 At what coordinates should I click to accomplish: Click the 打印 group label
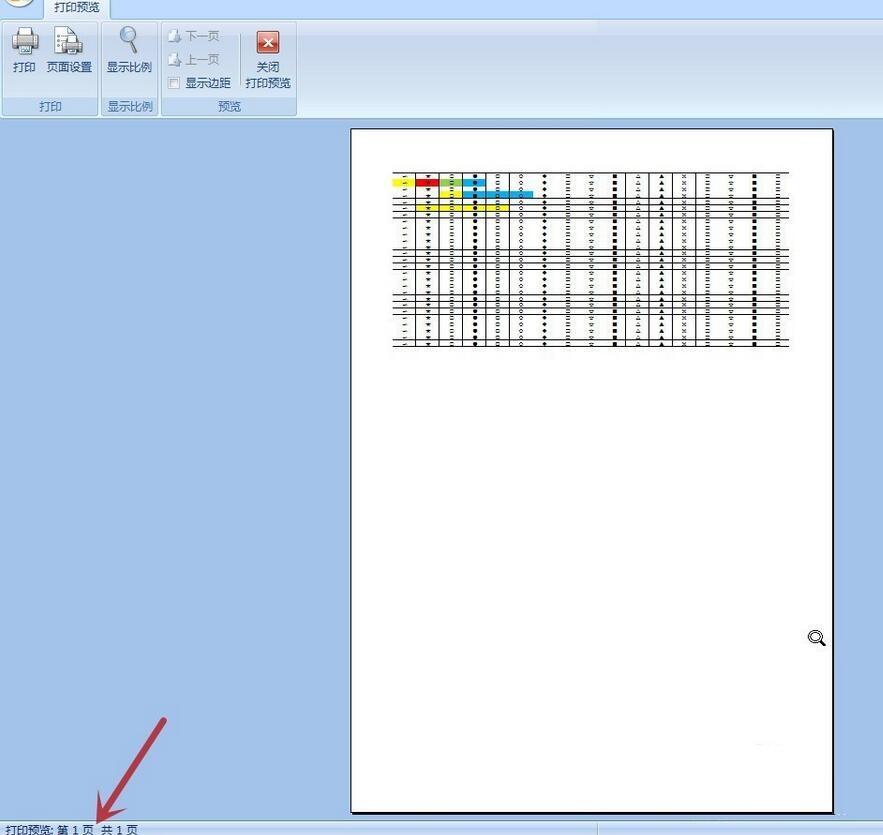pos(50,106)
